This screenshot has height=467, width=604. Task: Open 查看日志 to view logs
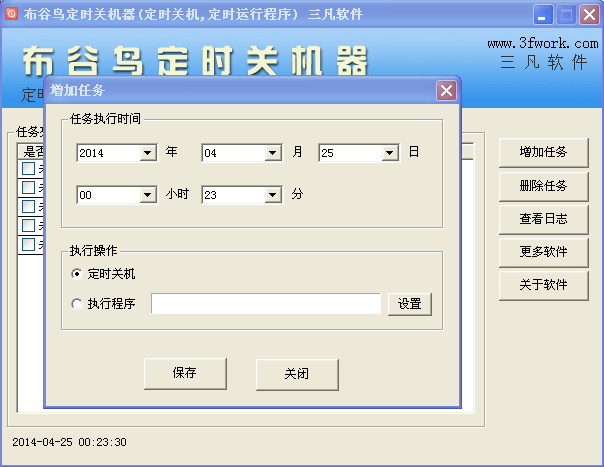(x=543, y=218)
